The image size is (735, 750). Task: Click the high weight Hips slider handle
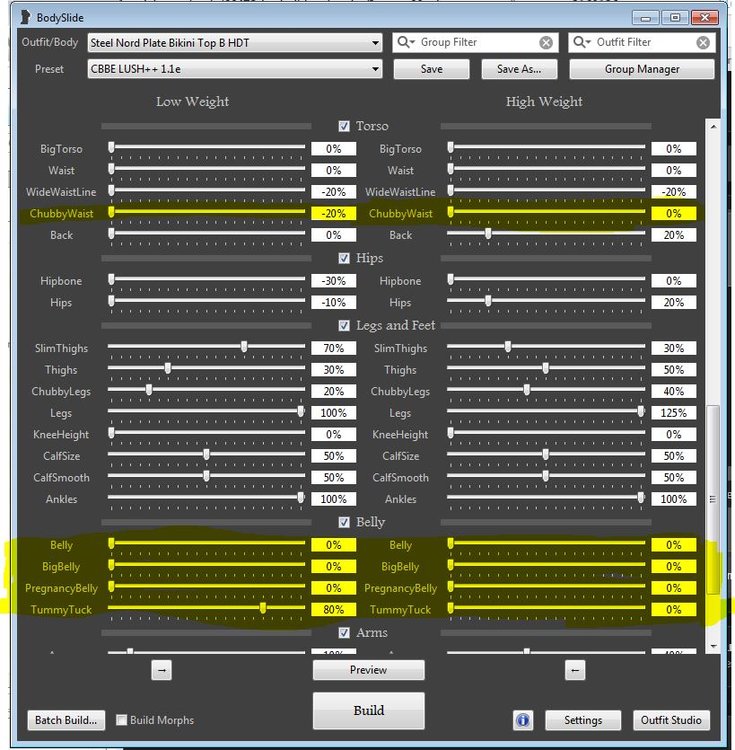point(488,301)
